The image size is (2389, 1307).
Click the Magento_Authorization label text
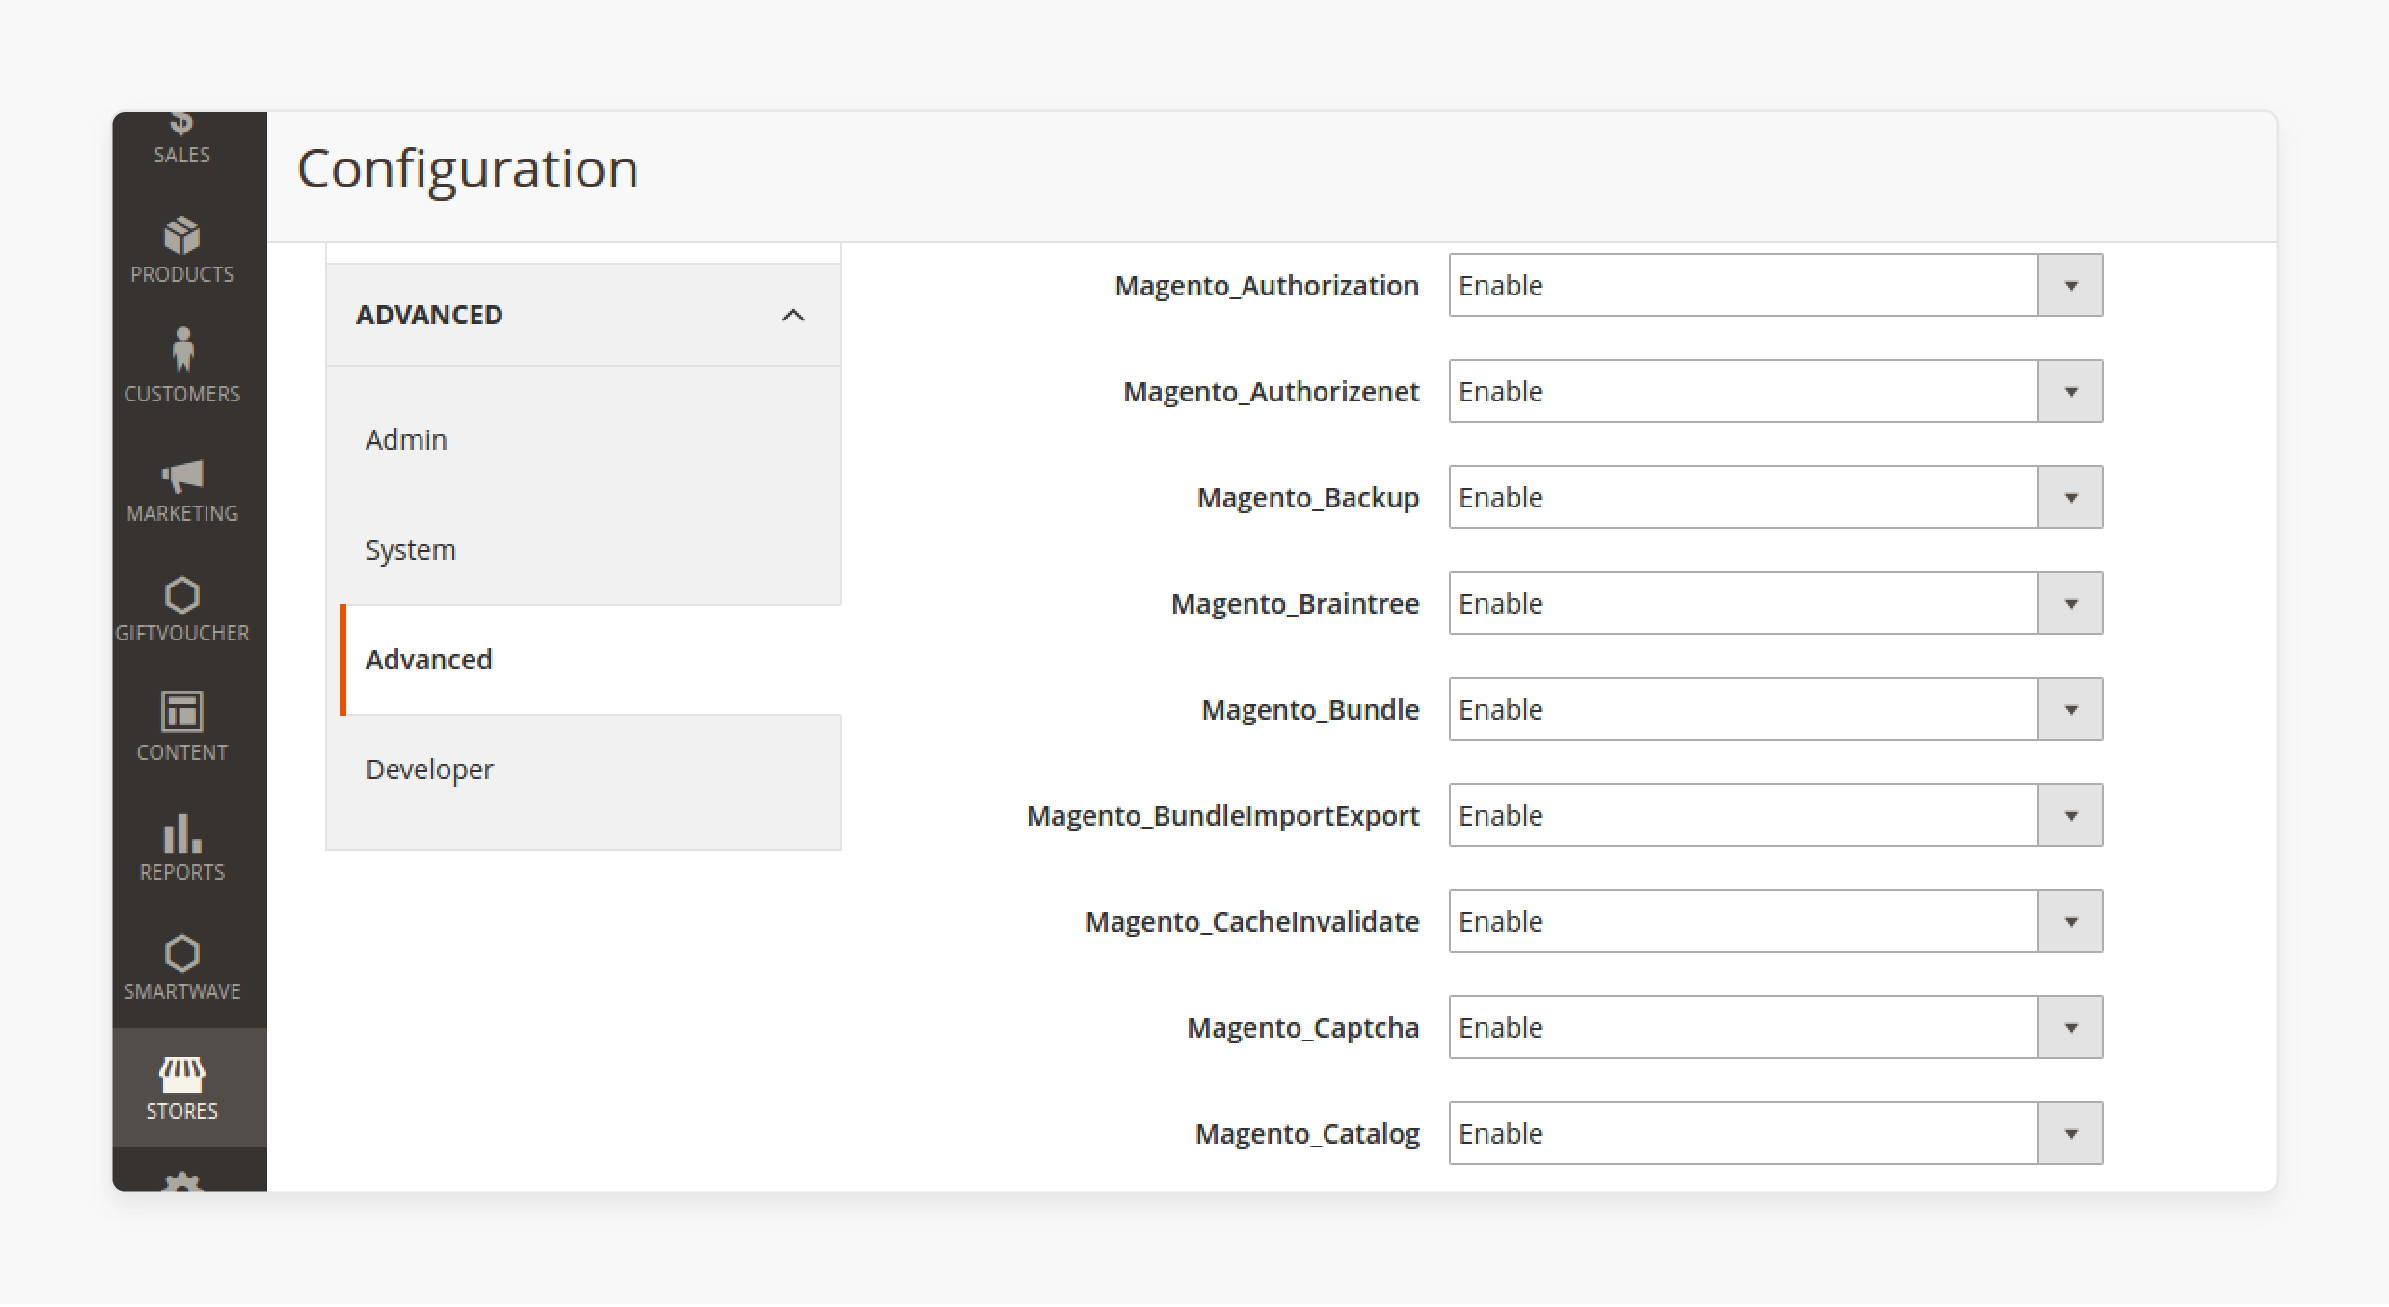(1266, 286)
